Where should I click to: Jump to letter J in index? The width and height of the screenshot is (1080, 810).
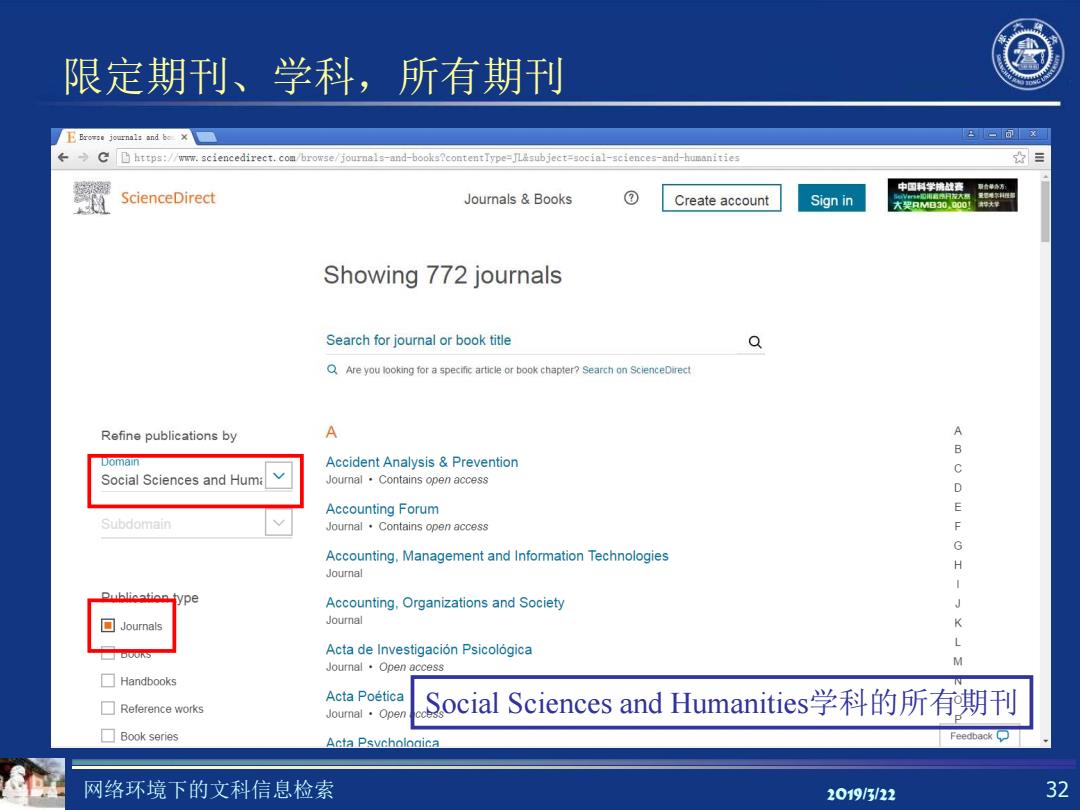pos(957,603)
